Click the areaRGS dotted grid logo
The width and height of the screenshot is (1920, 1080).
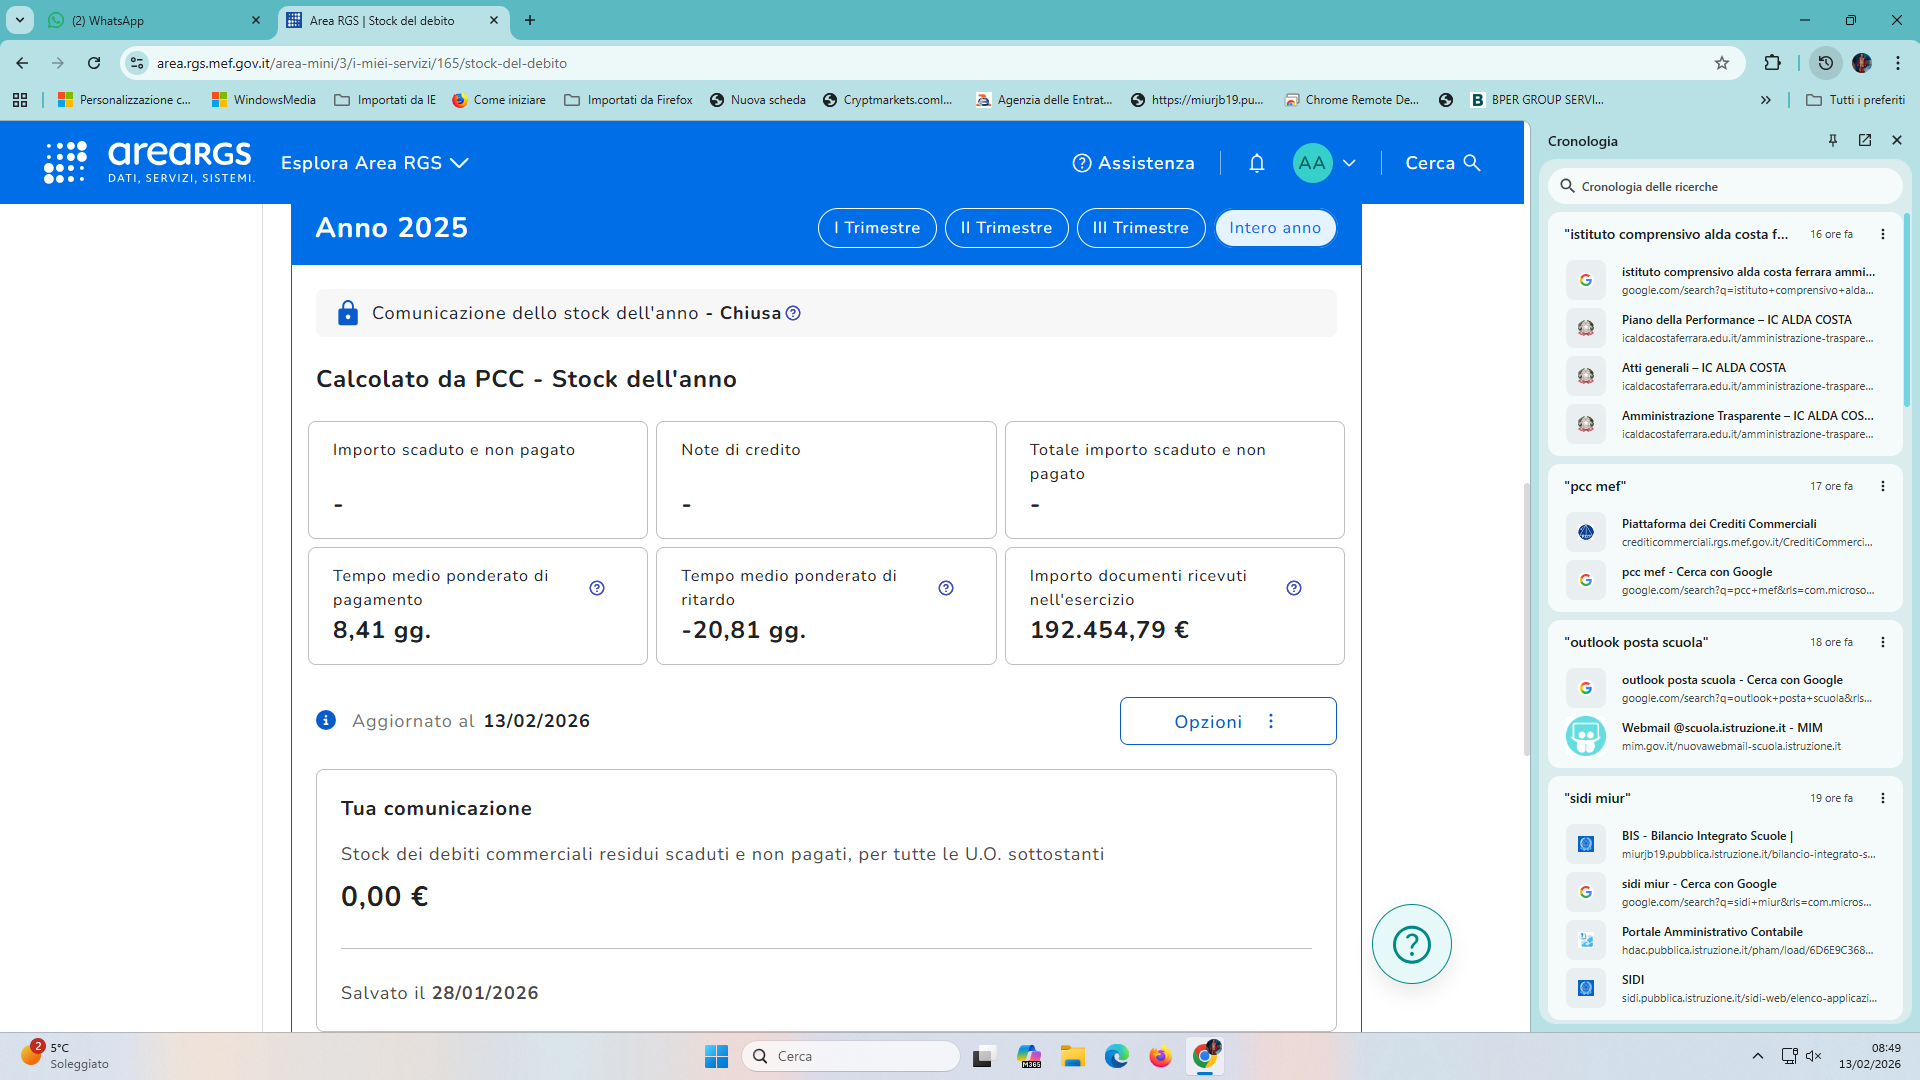coord(65,163)
